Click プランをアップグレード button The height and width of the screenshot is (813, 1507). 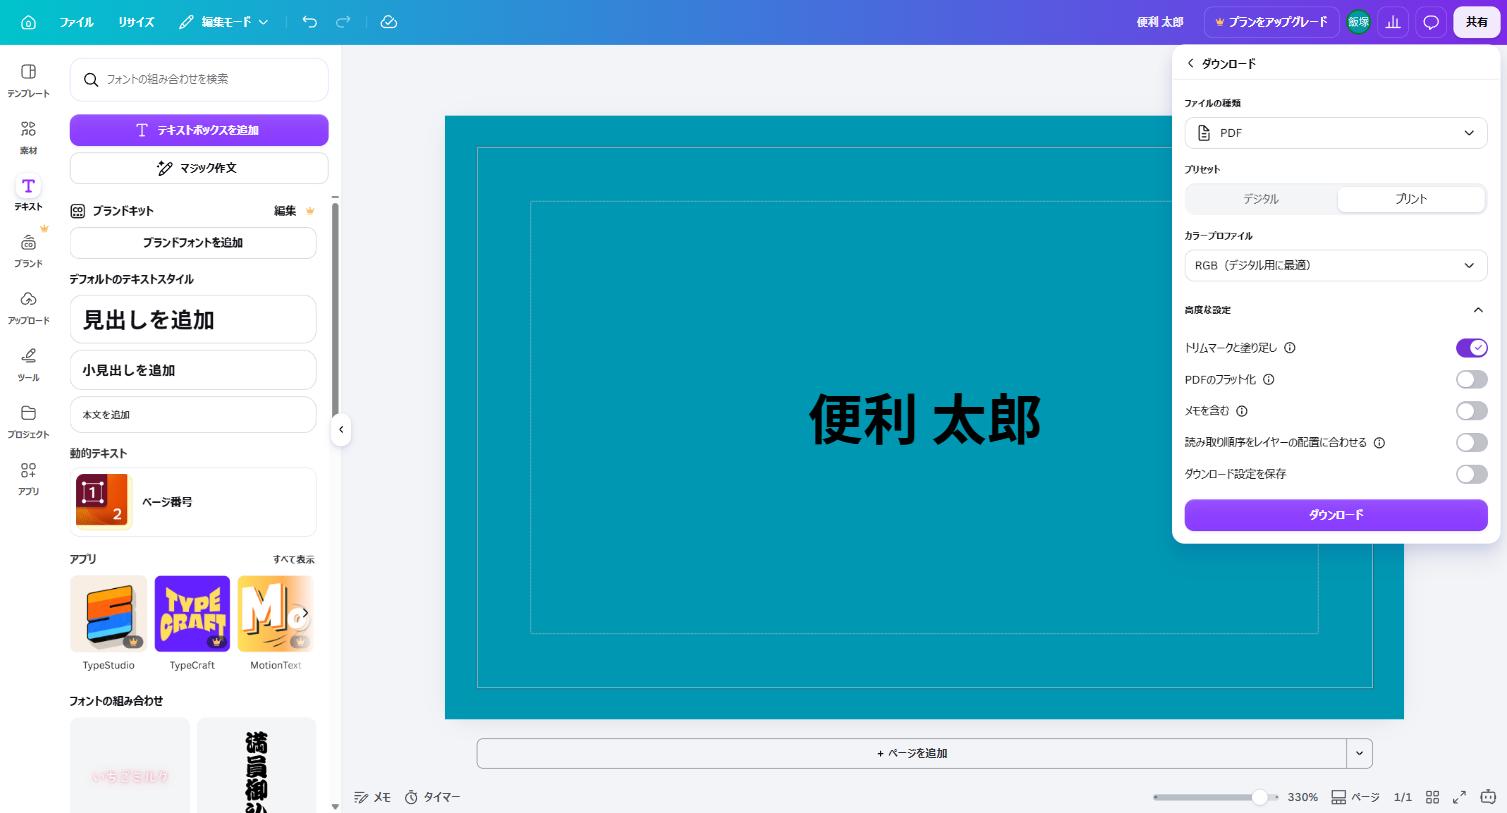click(x=1272, y=22)
